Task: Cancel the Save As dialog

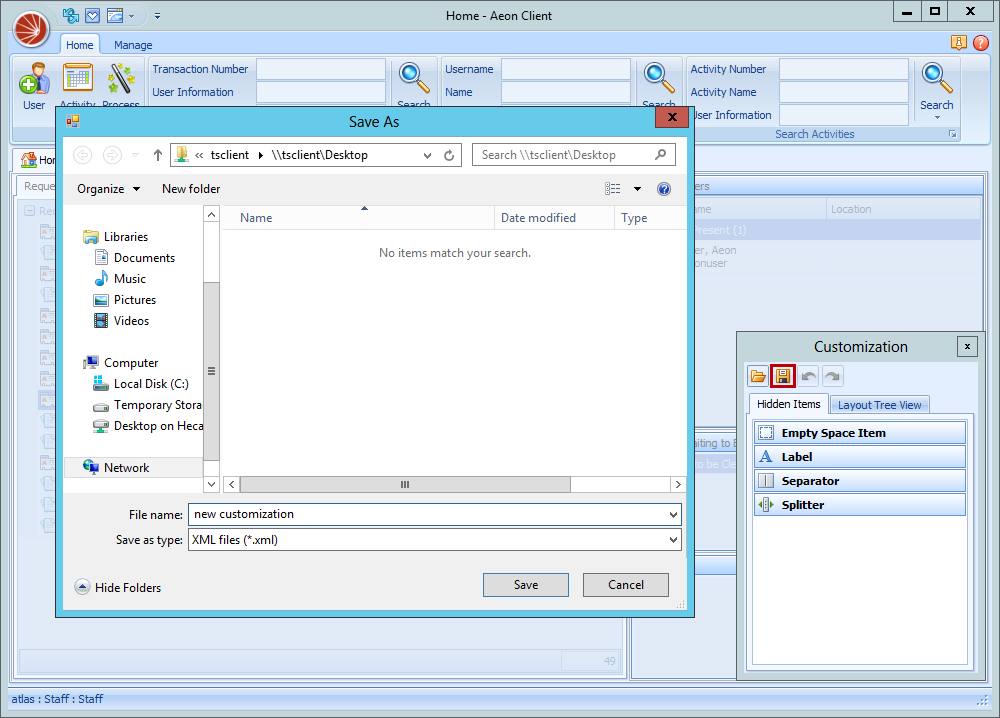Action: (625, 585)
